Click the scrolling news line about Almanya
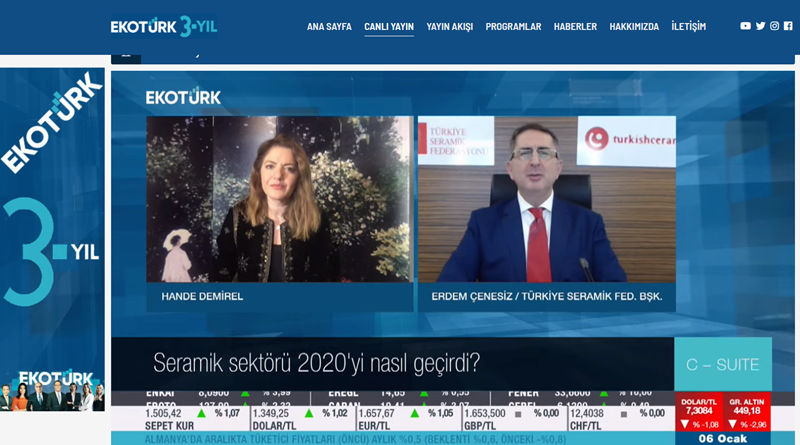 355,439
